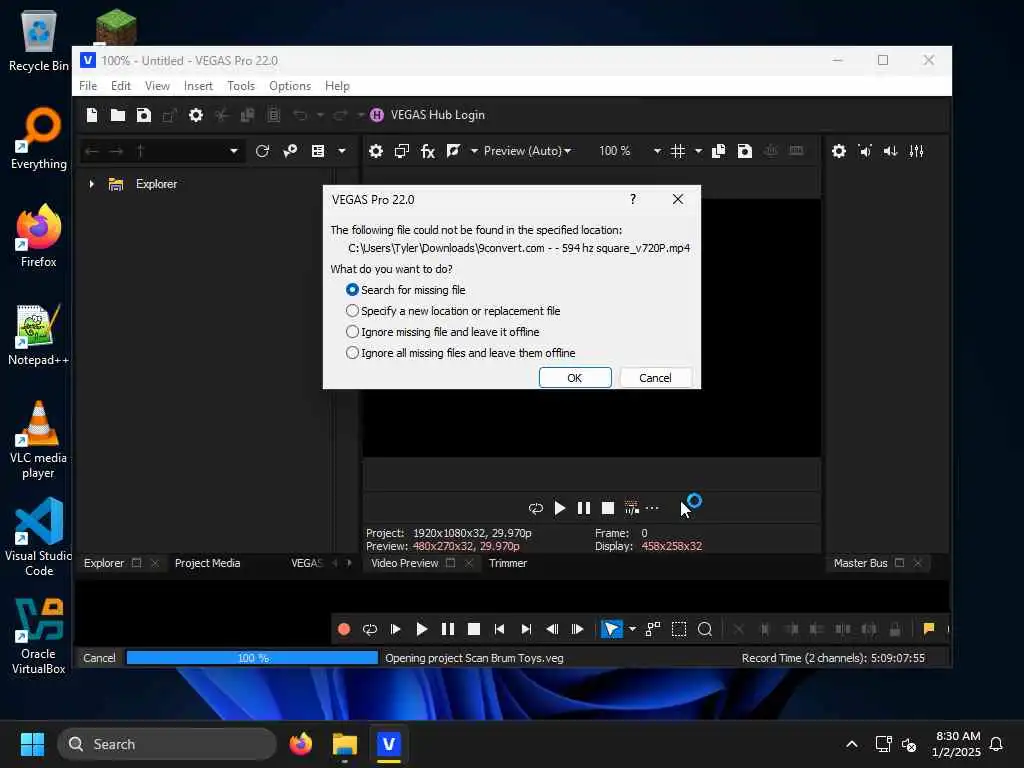This screenshot has height=768, width=1024.
Task: Copy preview snapshot to clipboard
Action: pos(718,152)
